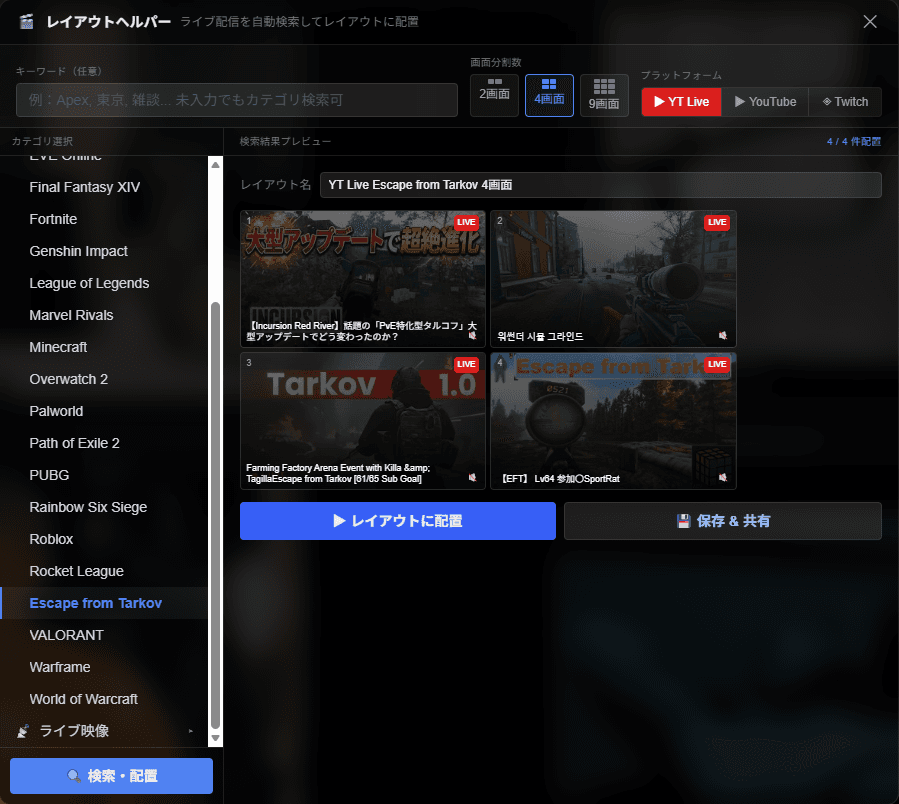Toggle mute icon on the Korean-titled stream
This screenshot has height=804, width=899.
[x=723, y=335]
